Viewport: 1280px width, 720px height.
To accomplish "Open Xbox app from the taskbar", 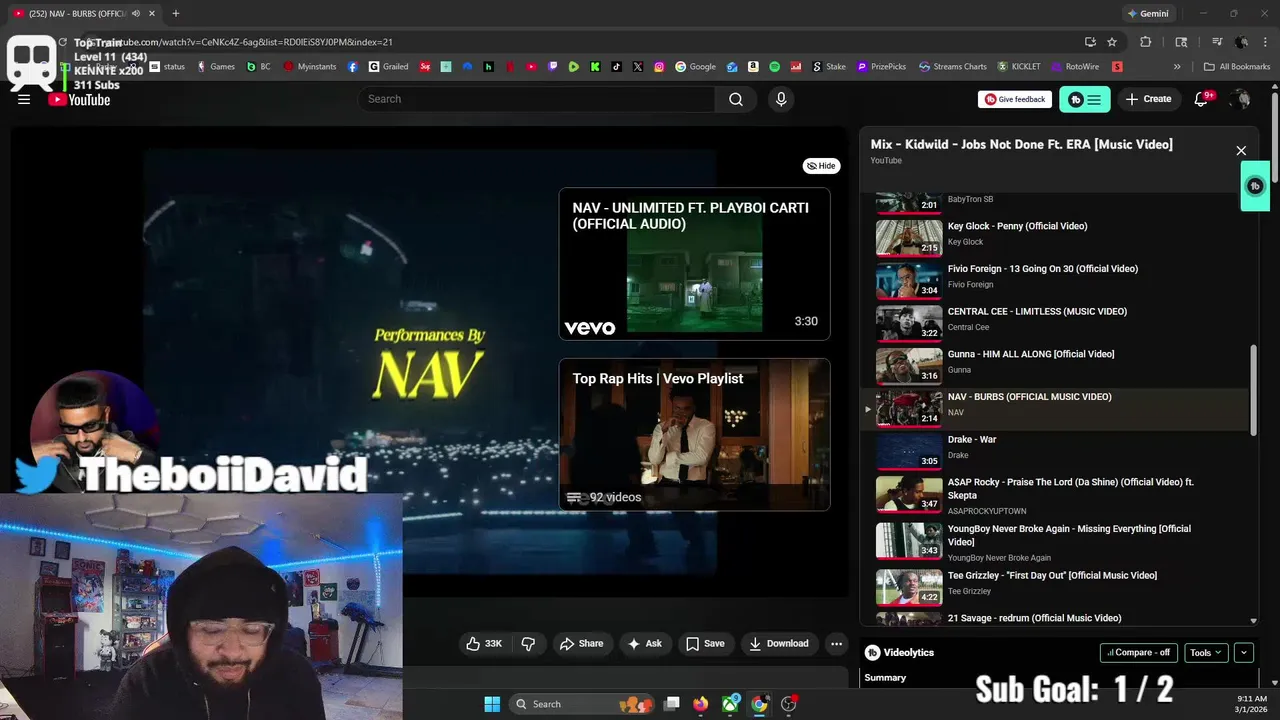I will pos(732,704).
